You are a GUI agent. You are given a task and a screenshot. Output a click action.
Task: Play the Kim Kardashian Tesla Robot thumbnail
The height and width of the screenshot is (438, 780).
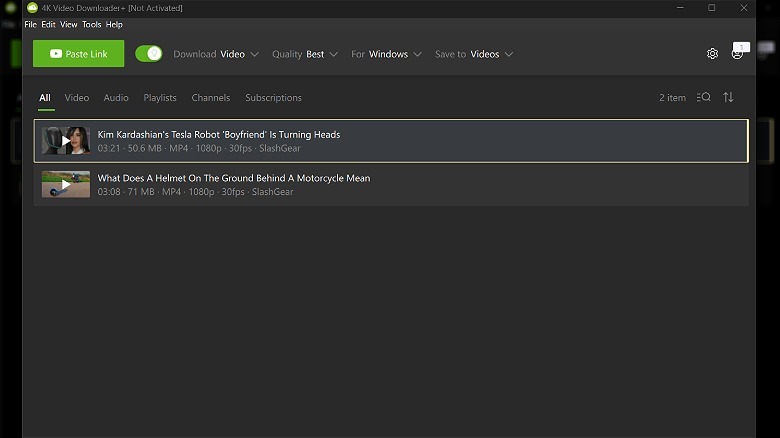66,141
